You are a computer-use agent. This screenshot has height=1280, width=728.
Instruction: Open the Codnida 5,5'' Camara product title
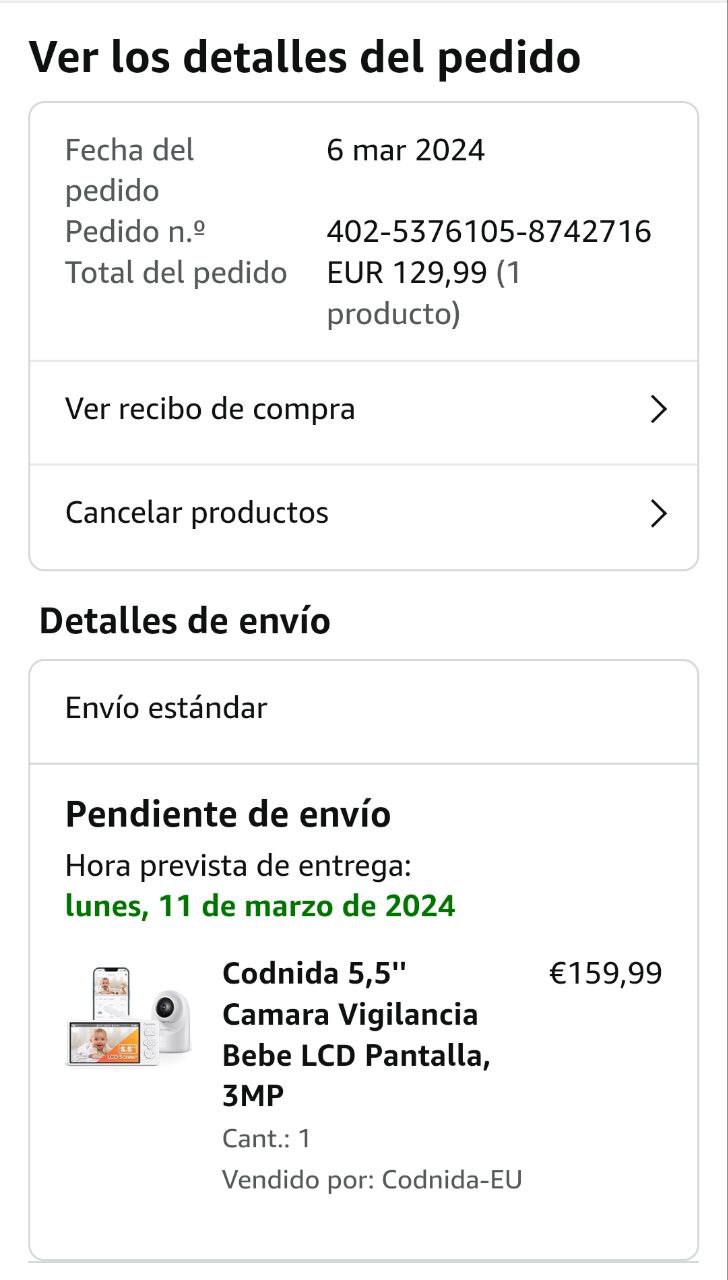click(x=356, y=1035)
